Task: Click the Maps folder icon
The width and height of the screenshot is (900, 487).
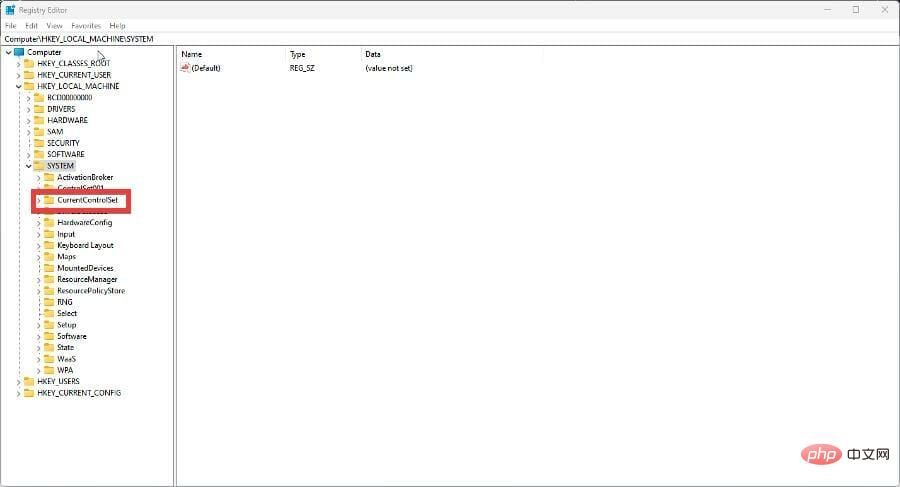Action: point(49,257)
